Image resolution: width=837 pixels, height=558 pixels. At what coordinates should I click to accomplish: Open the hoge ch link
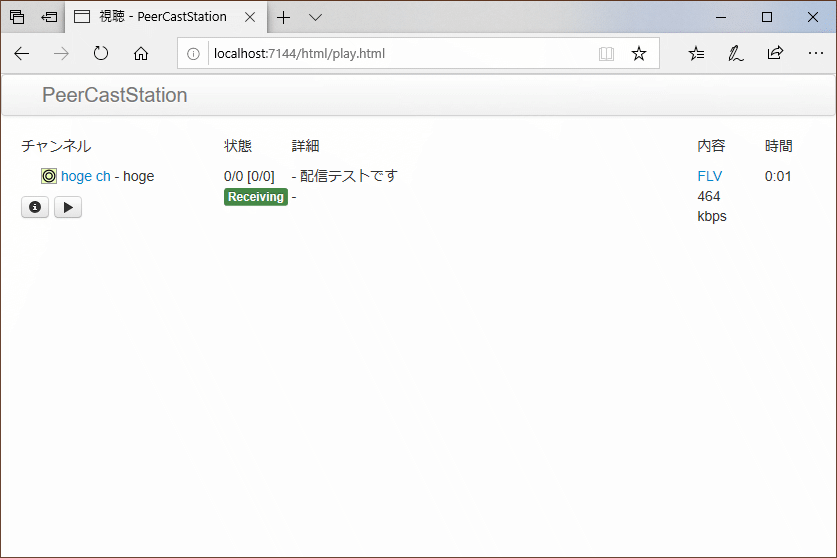click(x=85, y=176)
